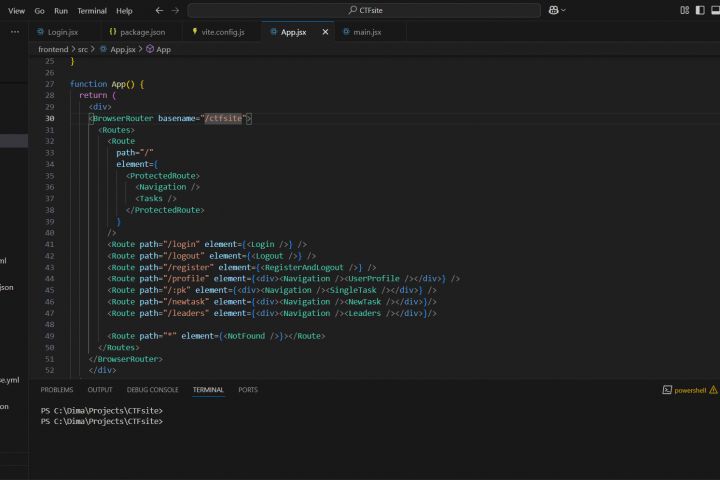Open the Copilot dropdown chevron
The image size is (720, 480).
click(565, 10)
